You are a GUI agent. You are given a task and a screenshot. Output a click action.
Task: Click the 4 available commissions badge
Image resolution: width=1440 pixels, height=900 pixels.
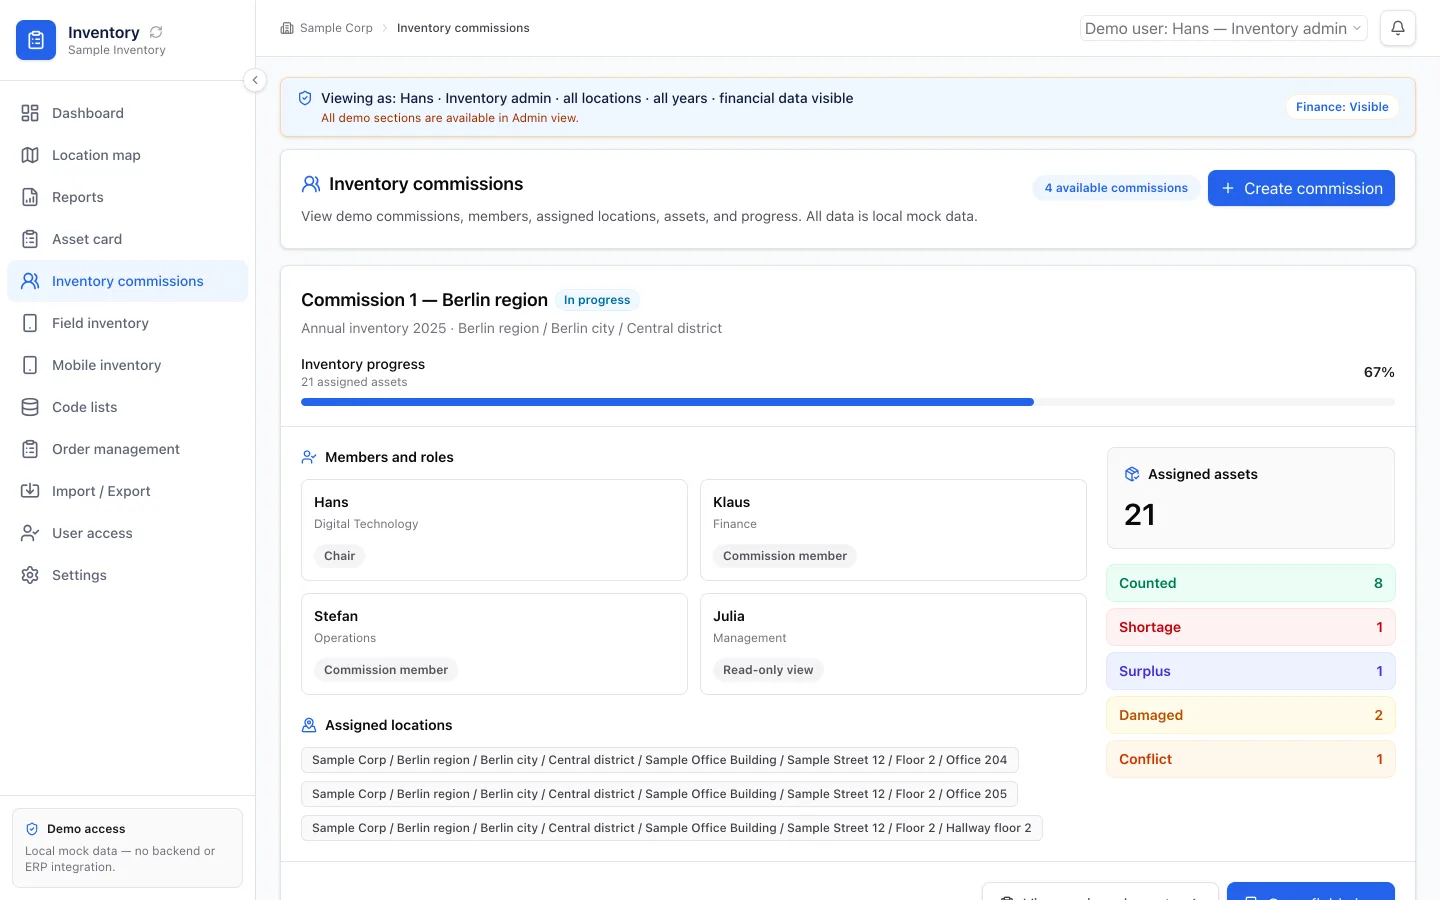click(1116, 188)
